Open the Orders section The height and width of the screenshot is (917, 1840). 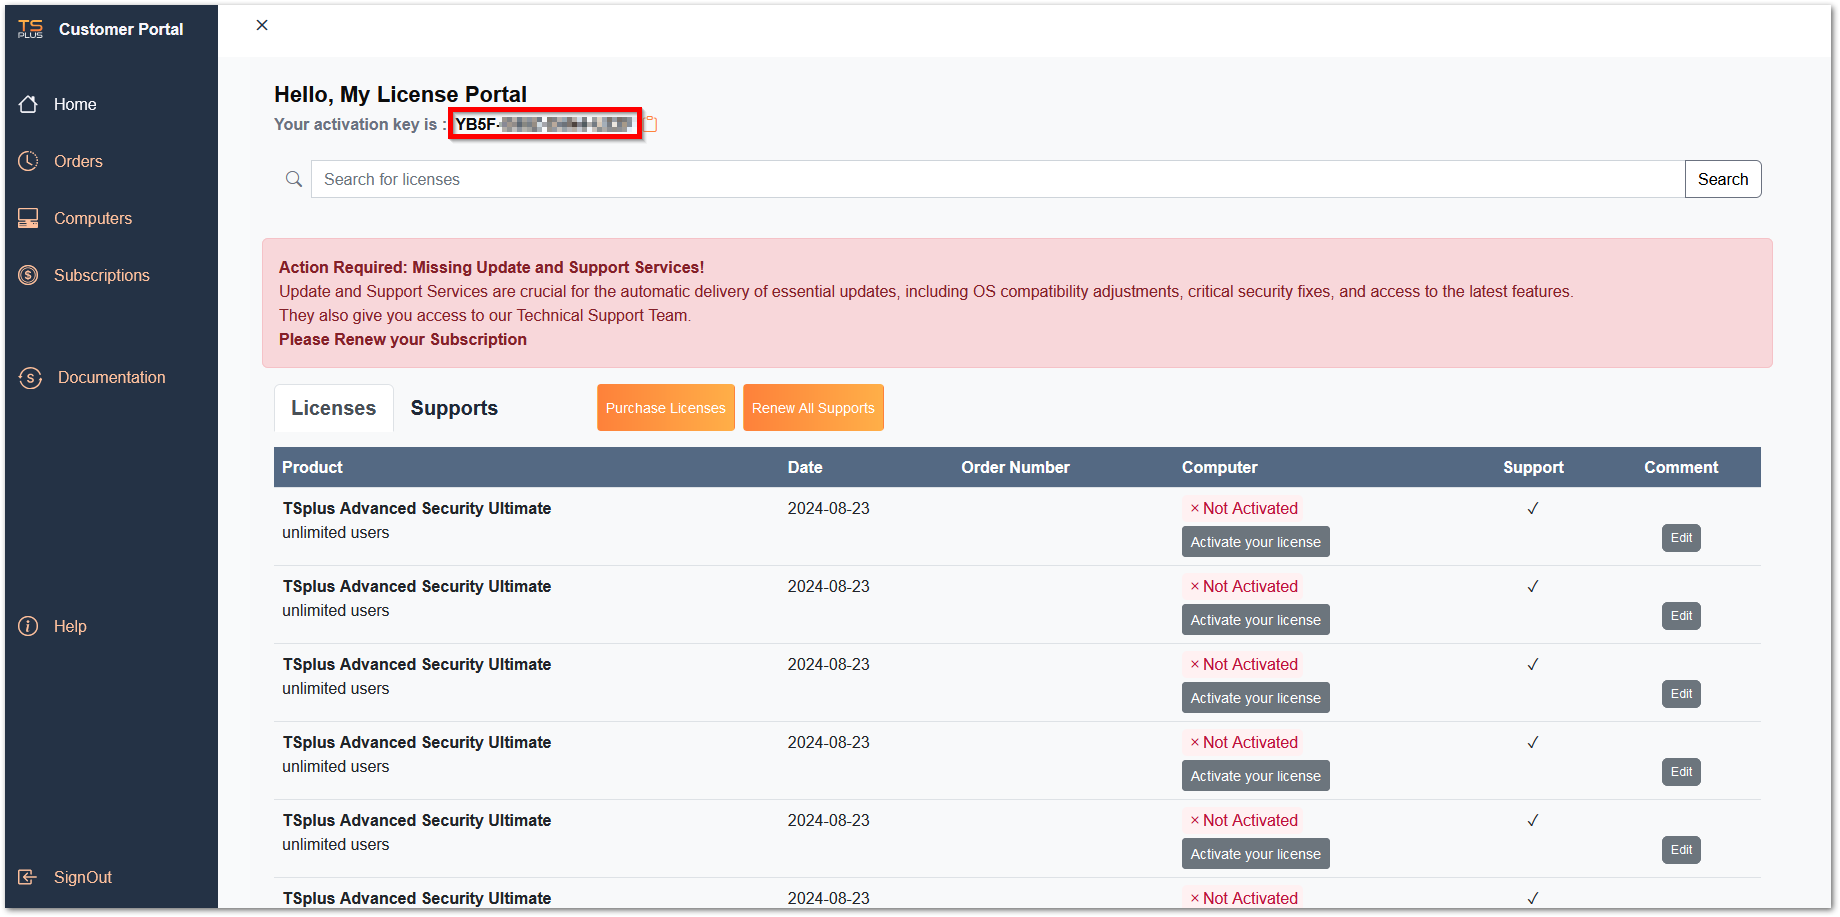point(78,161)
